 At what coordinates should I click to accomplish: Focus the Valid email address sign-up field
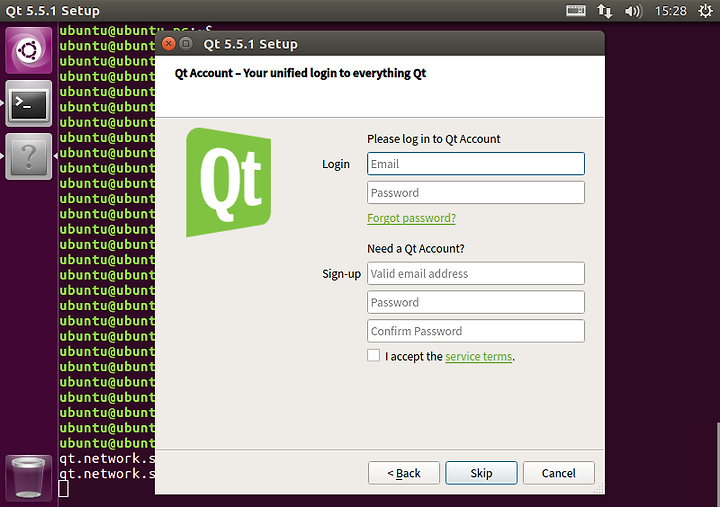click(x=476, y=274)
